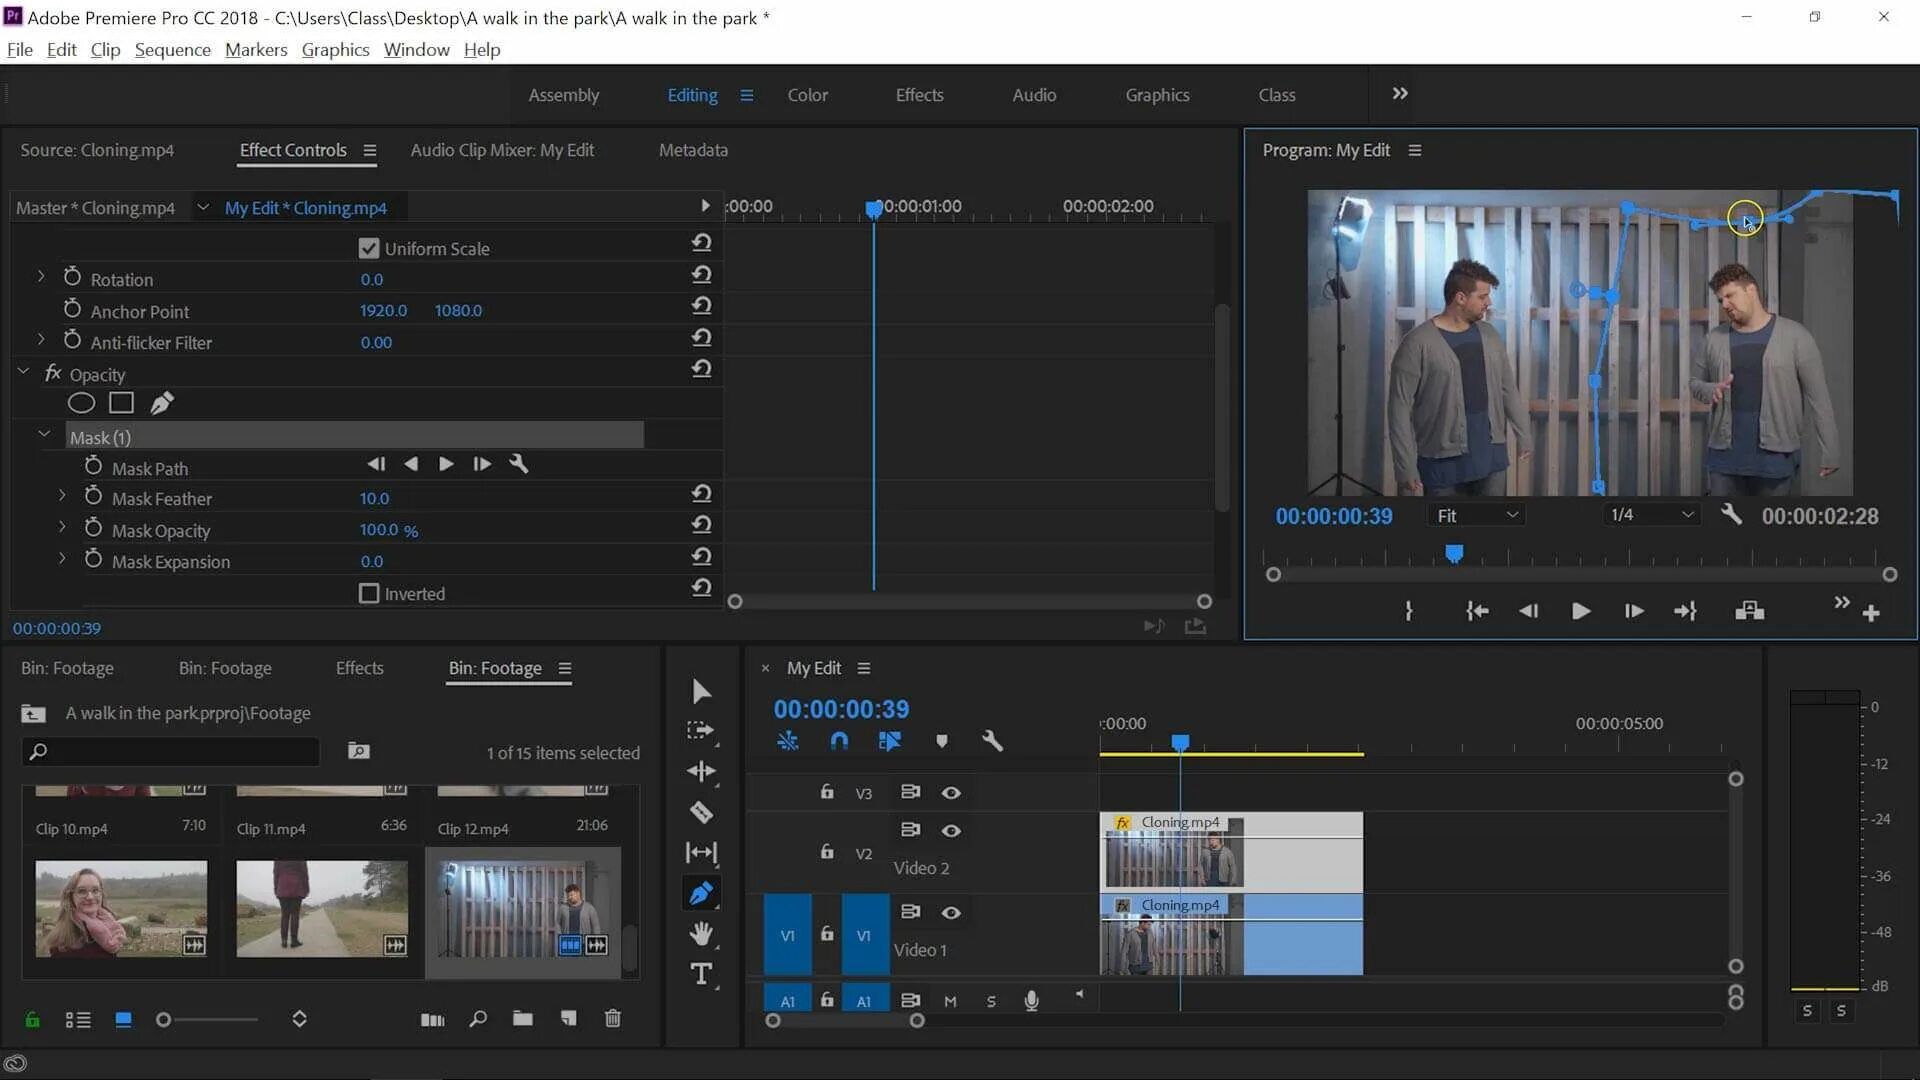Select the ellipse mask tool
The width and height of the screenshot is (1920, 1080).
click(x=78, y=402)
